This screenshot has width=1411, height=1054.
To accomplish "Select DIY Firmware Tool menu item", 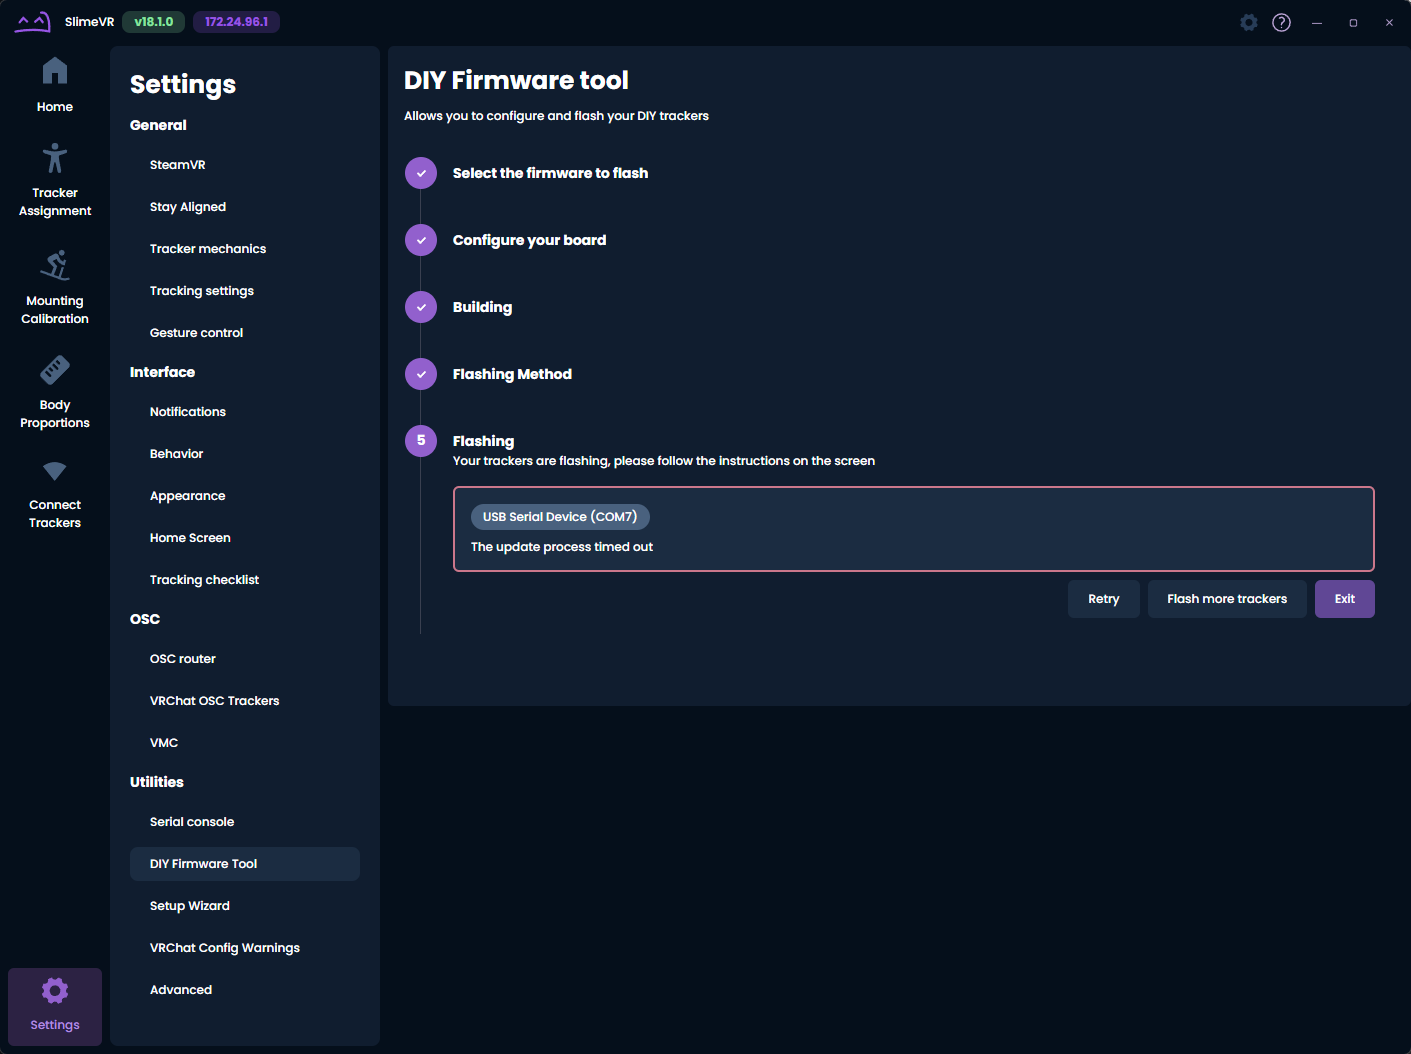I will click(204, 864).
